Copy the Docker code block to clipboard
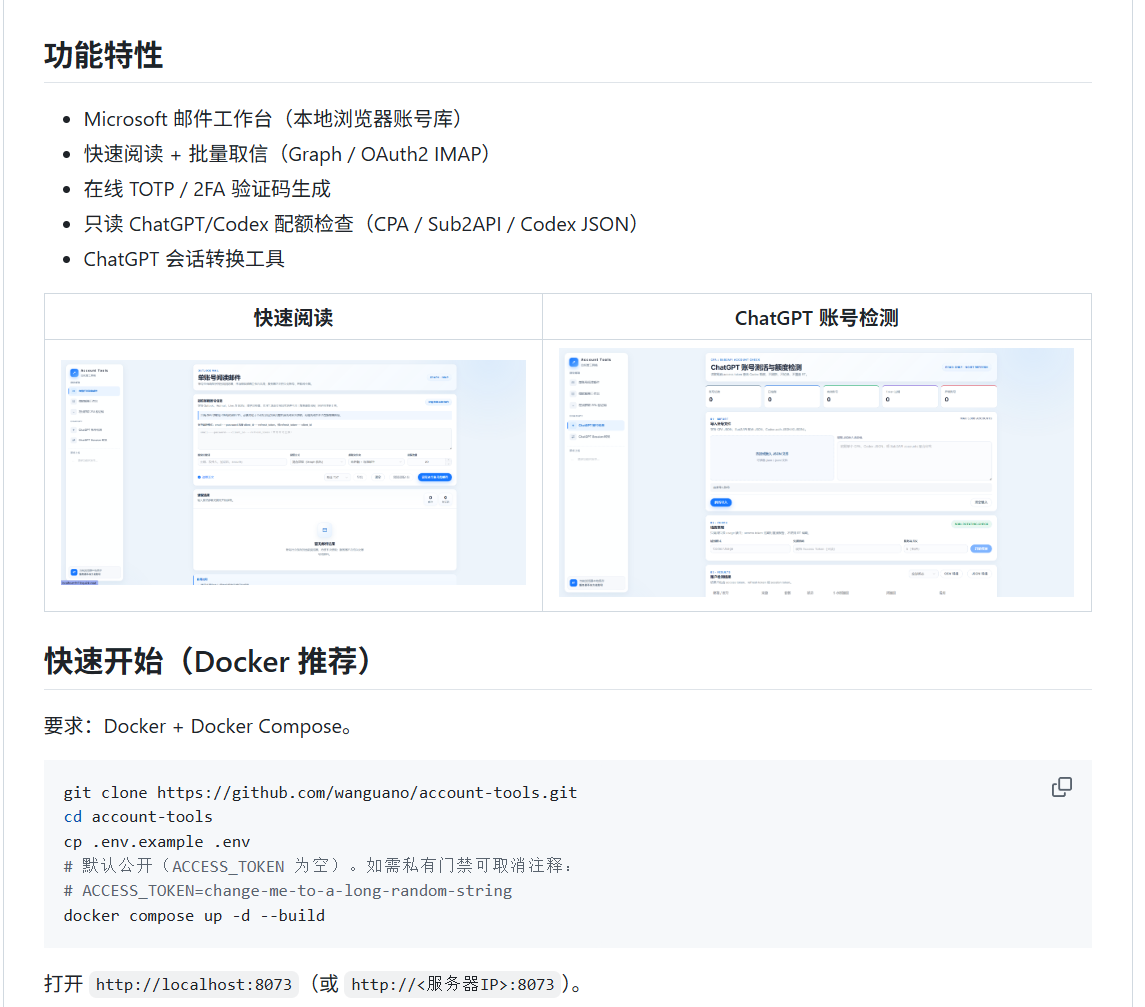 pyautogui.click(x=1061, y=787)
